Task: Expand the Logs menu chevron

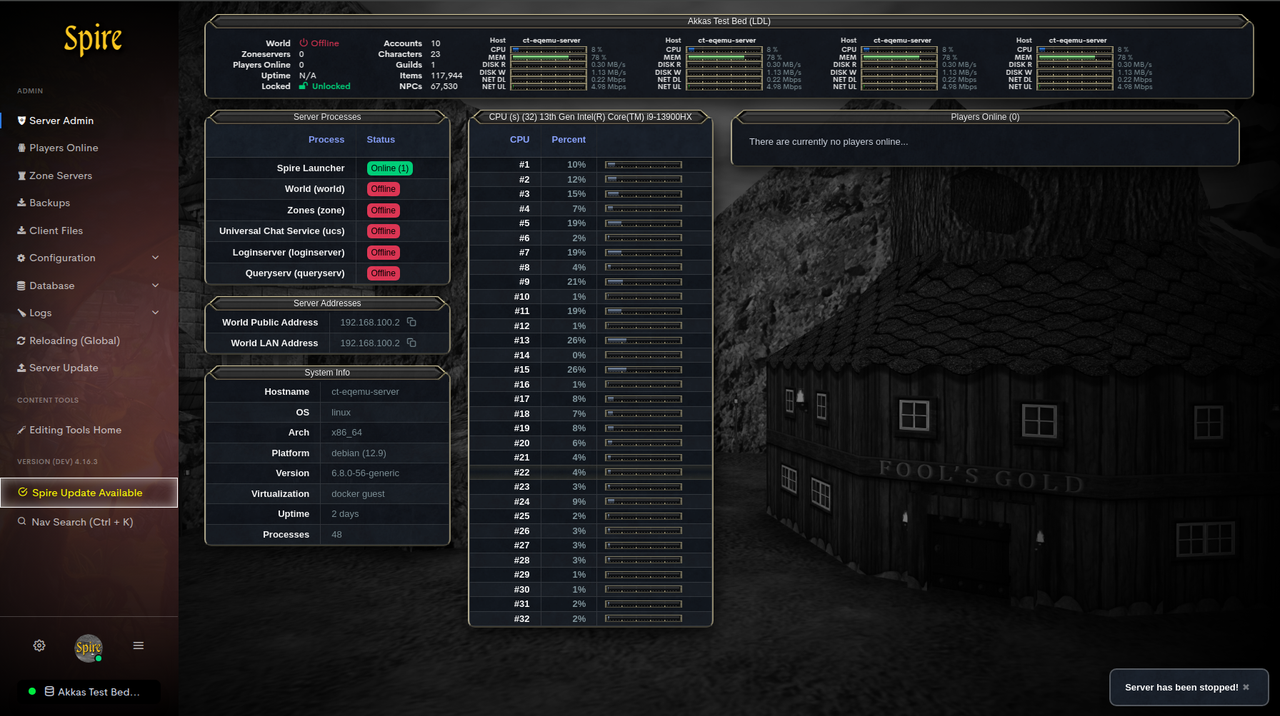Action: pyautogui.click(x=155, y=313)
